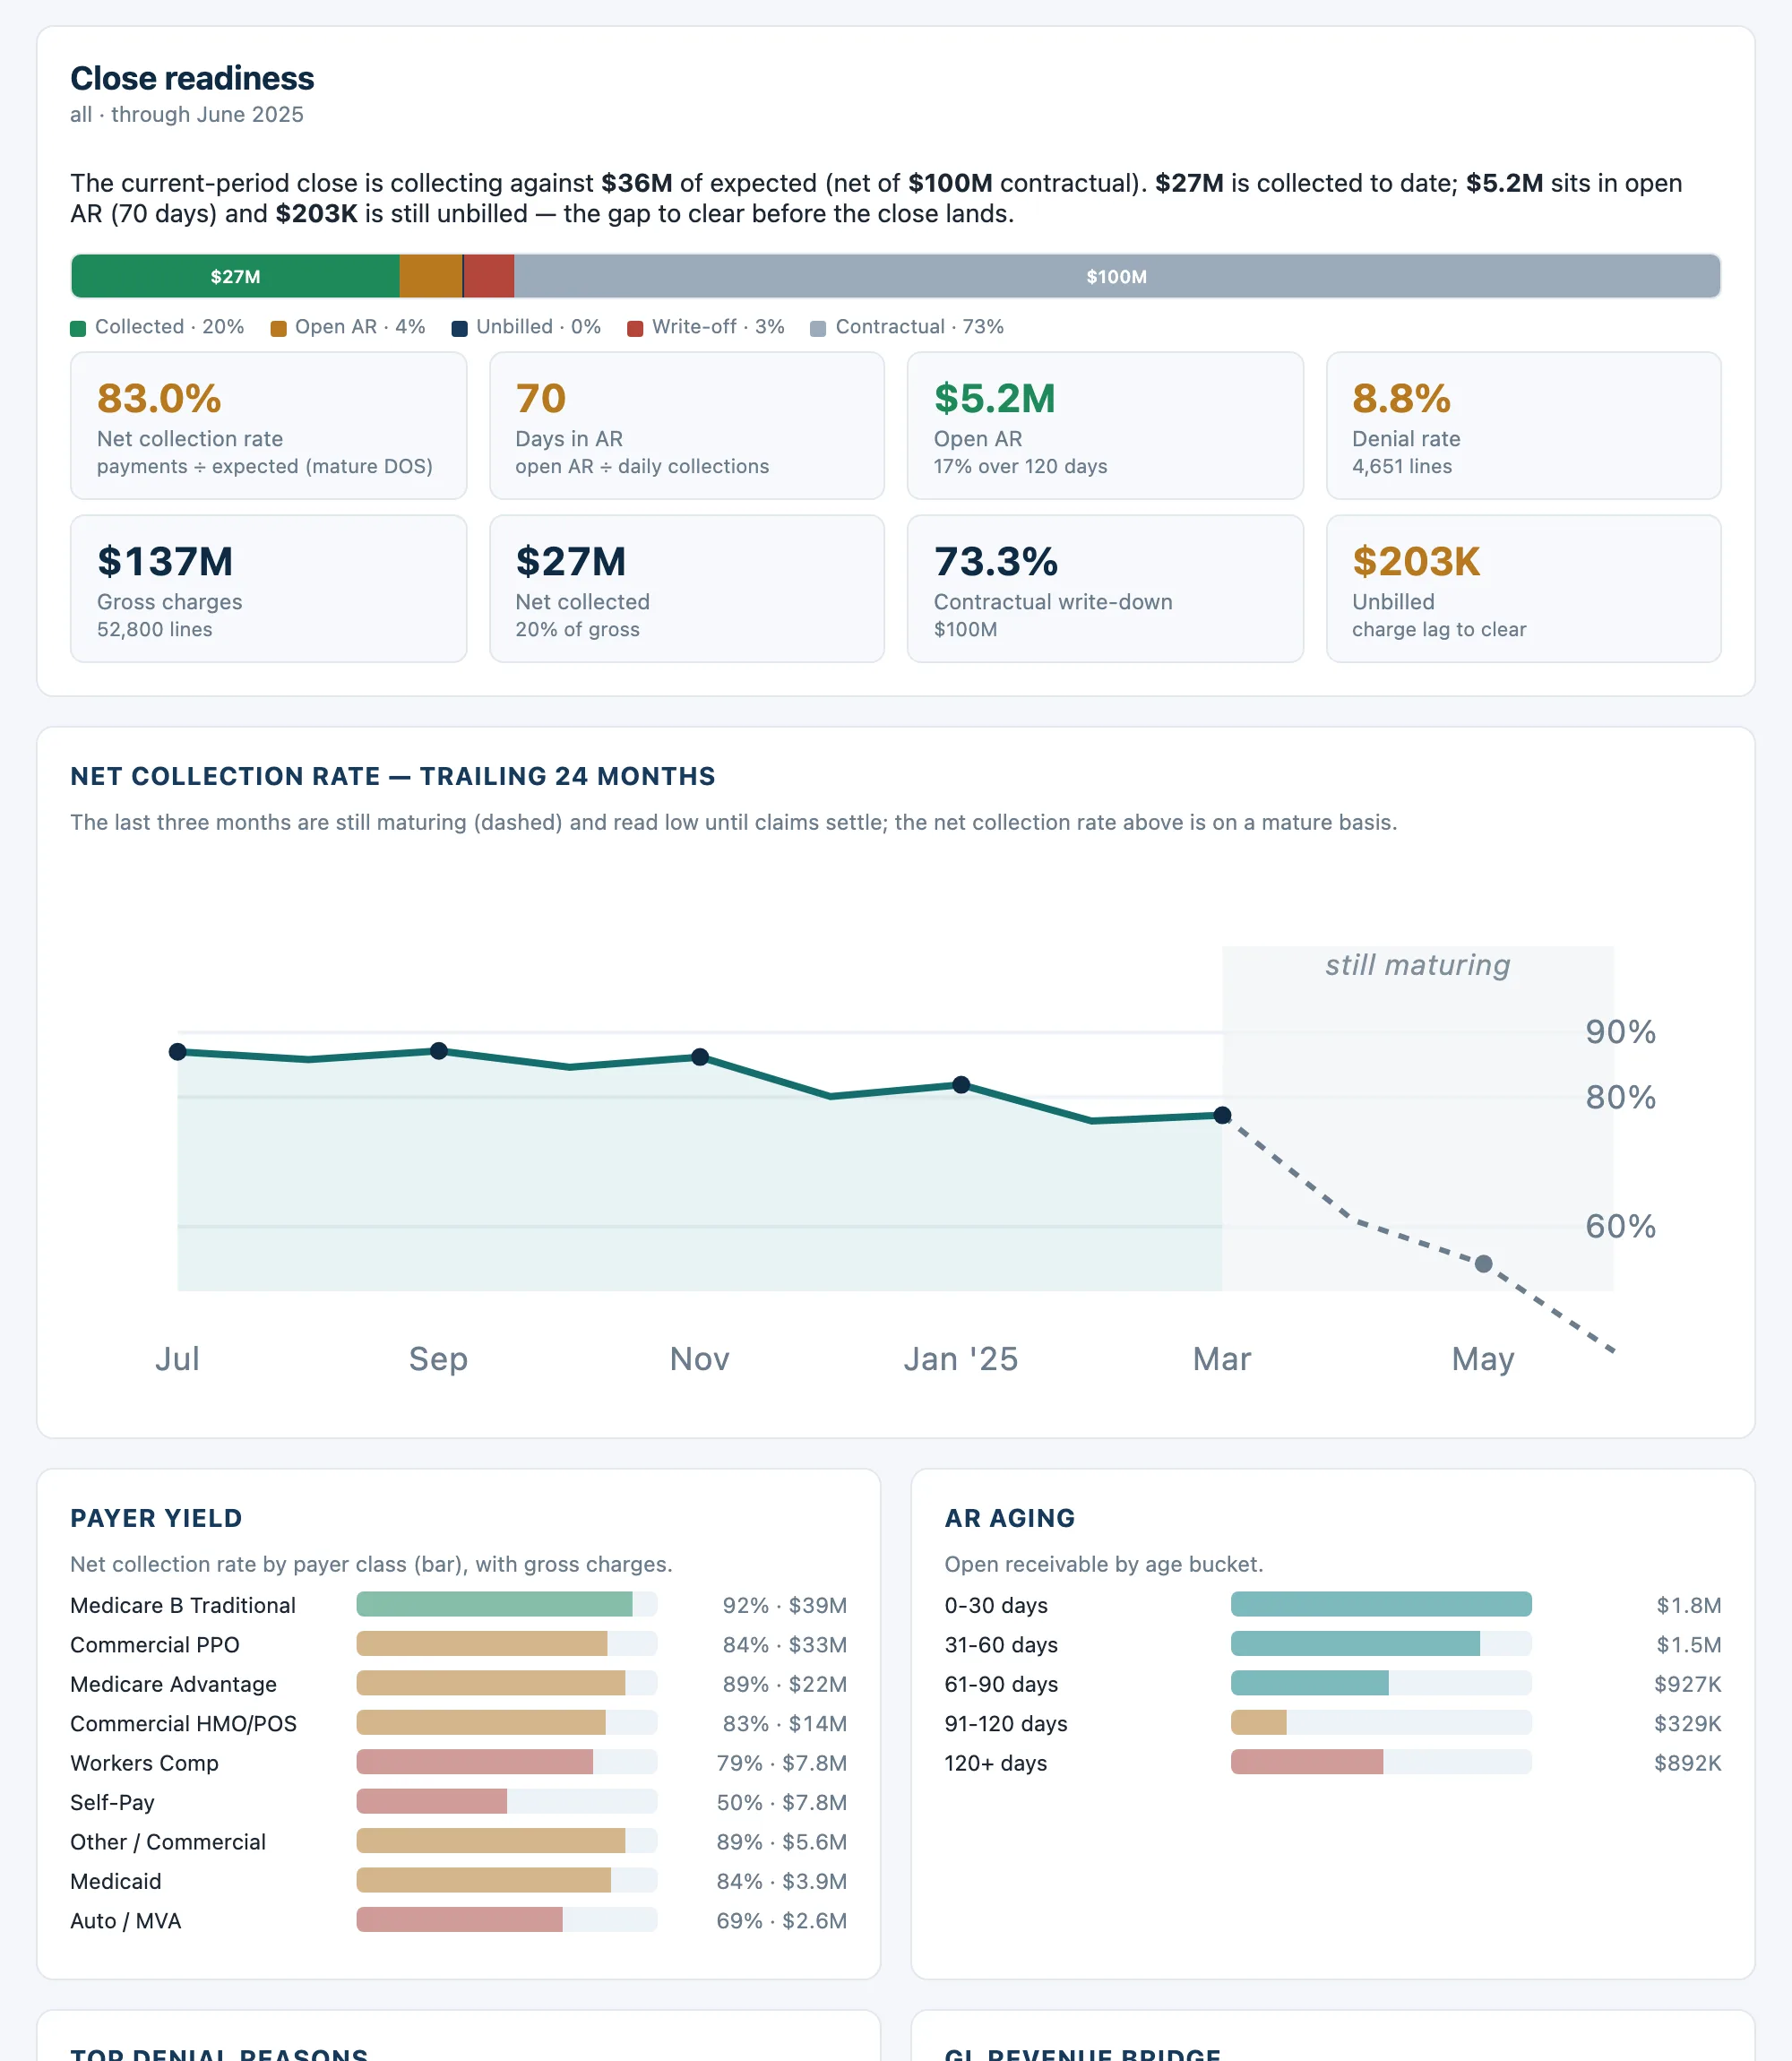This screenshot has height=2061, width=1792.
Task: Click the Self-Pay yield bar
Action: pos(507,1802)
